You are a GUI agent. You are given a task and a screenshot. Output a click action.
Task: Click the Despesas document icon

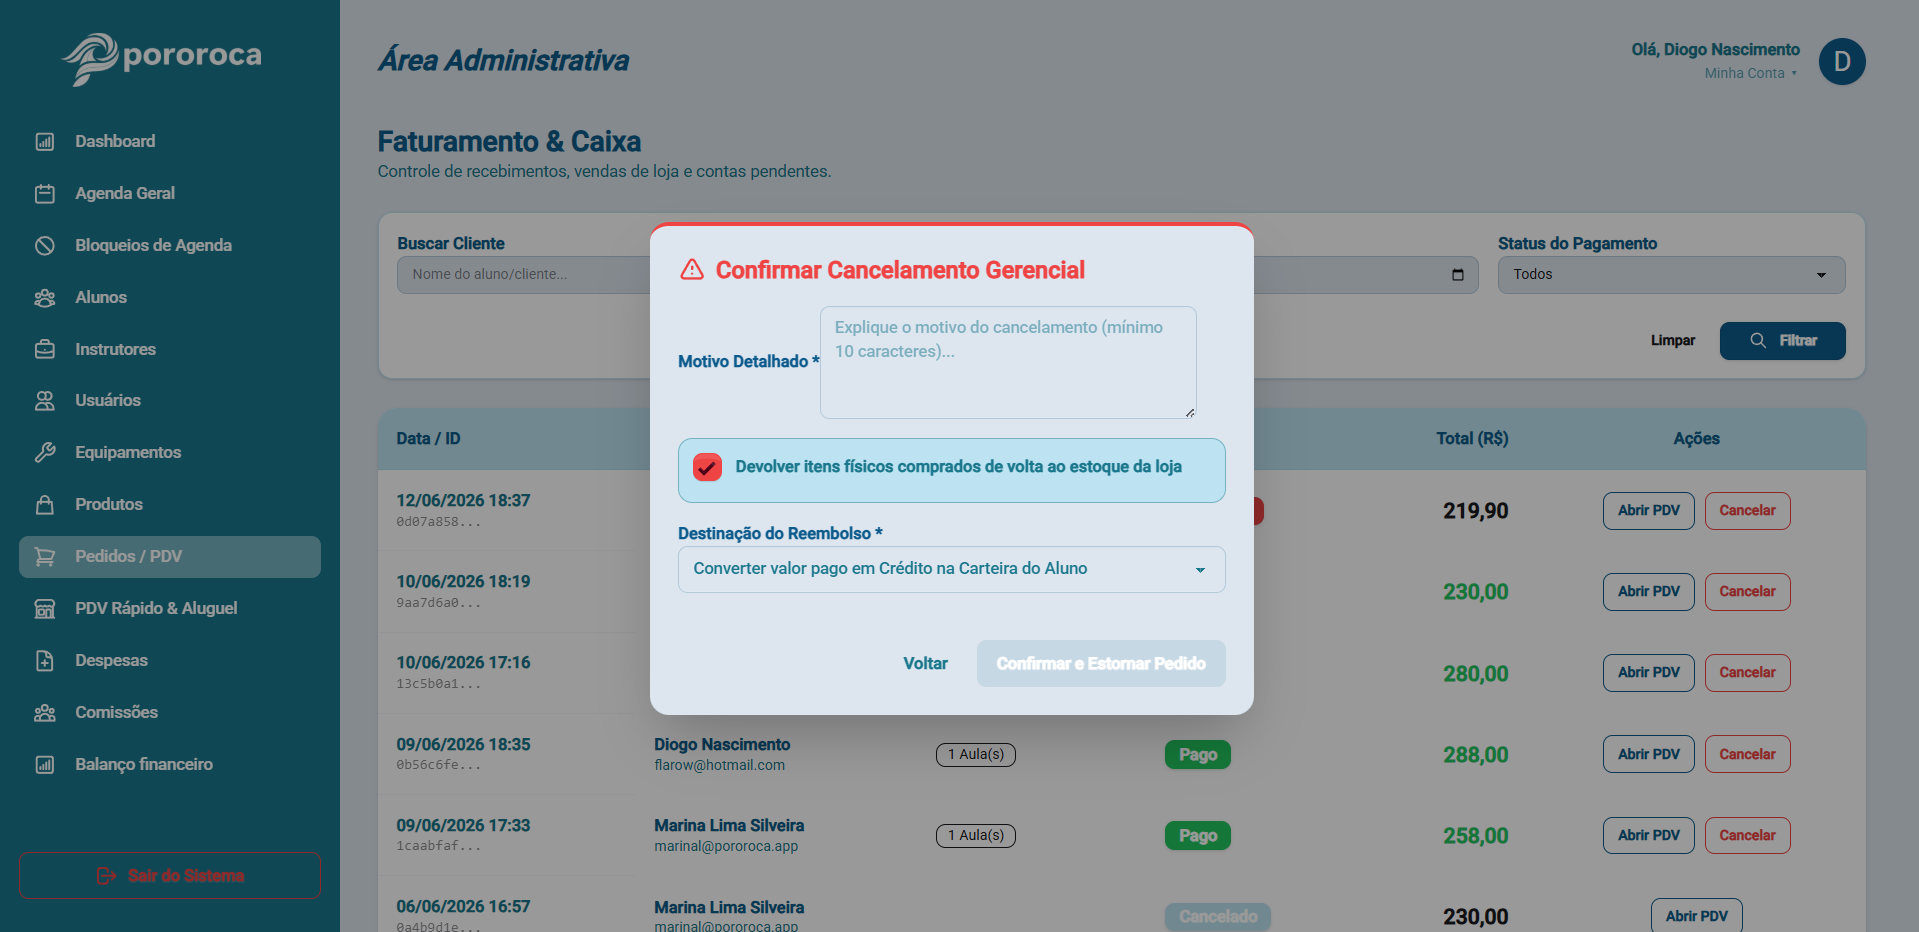coord(45,661)
